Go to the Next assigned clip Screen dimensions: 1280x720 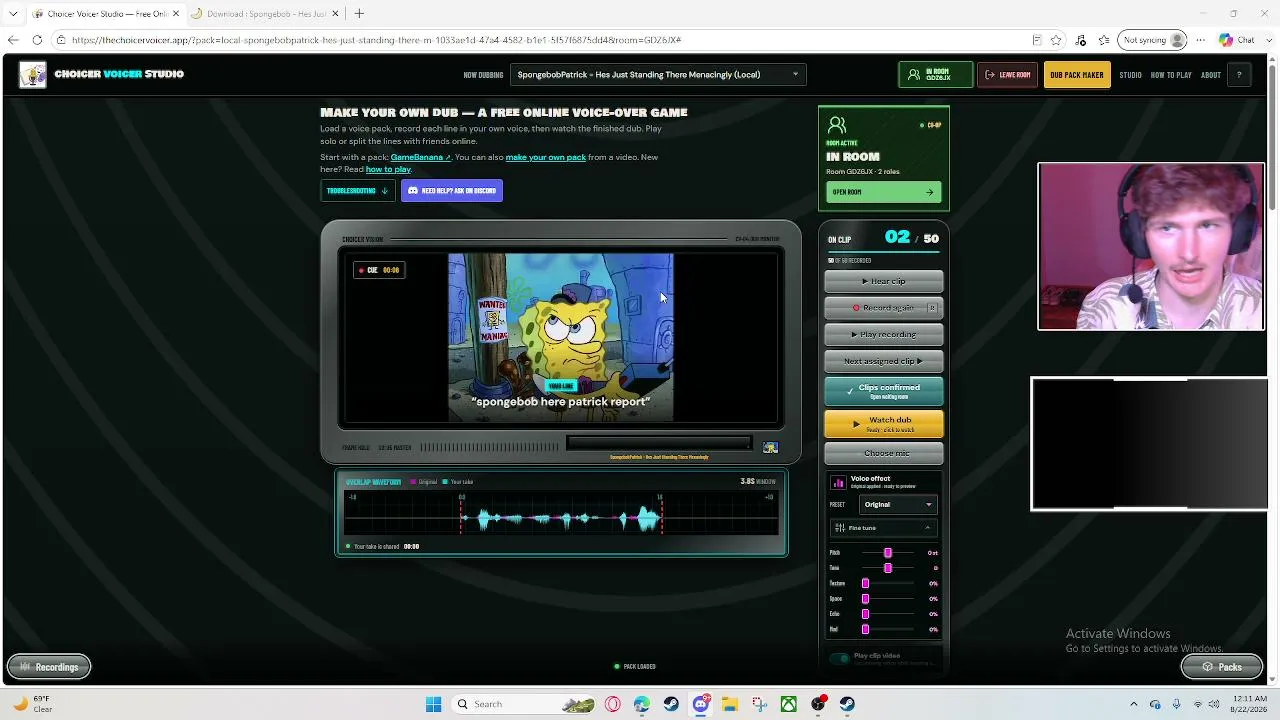pos(884,361)
